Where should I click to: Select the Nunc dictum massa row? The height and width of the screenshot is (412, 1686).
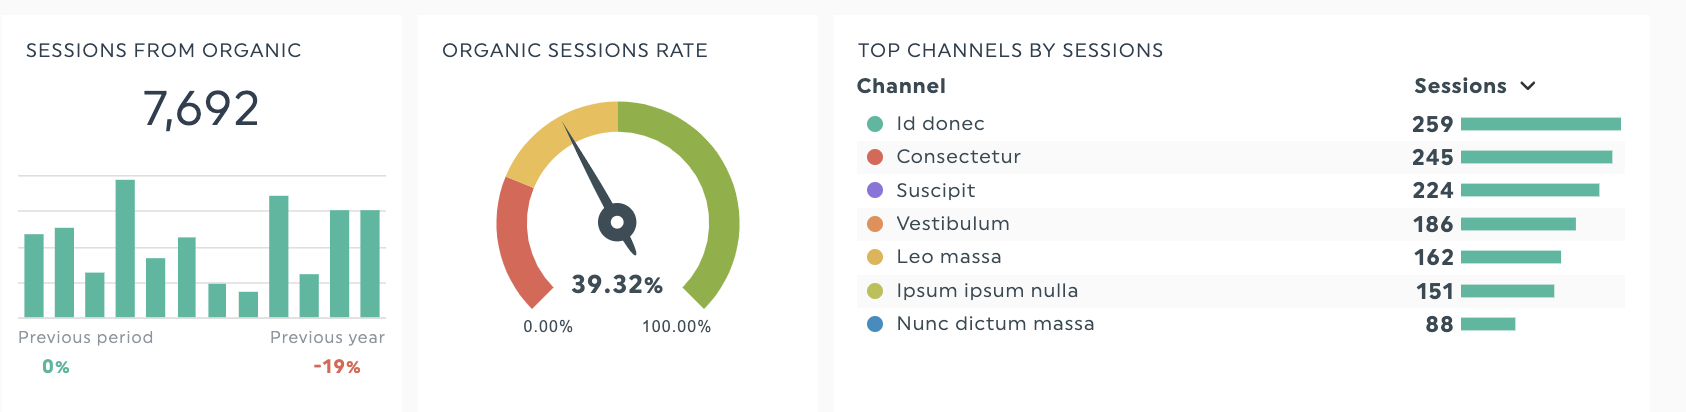[1241, 324]
